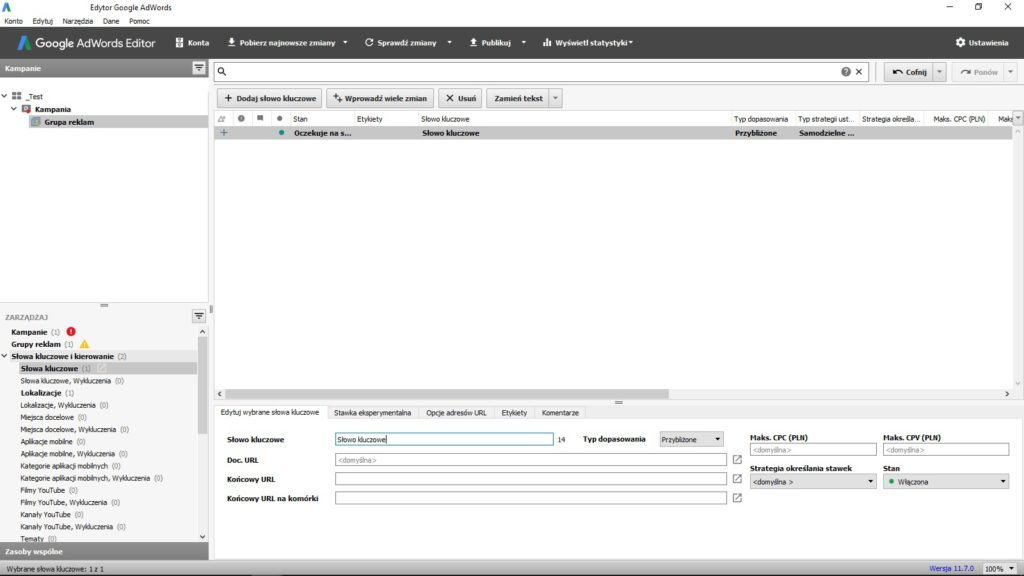The width and height of the screenshot is (1024, 576).
Task: Select Kampania in the tree
Action: pos(52,109)
